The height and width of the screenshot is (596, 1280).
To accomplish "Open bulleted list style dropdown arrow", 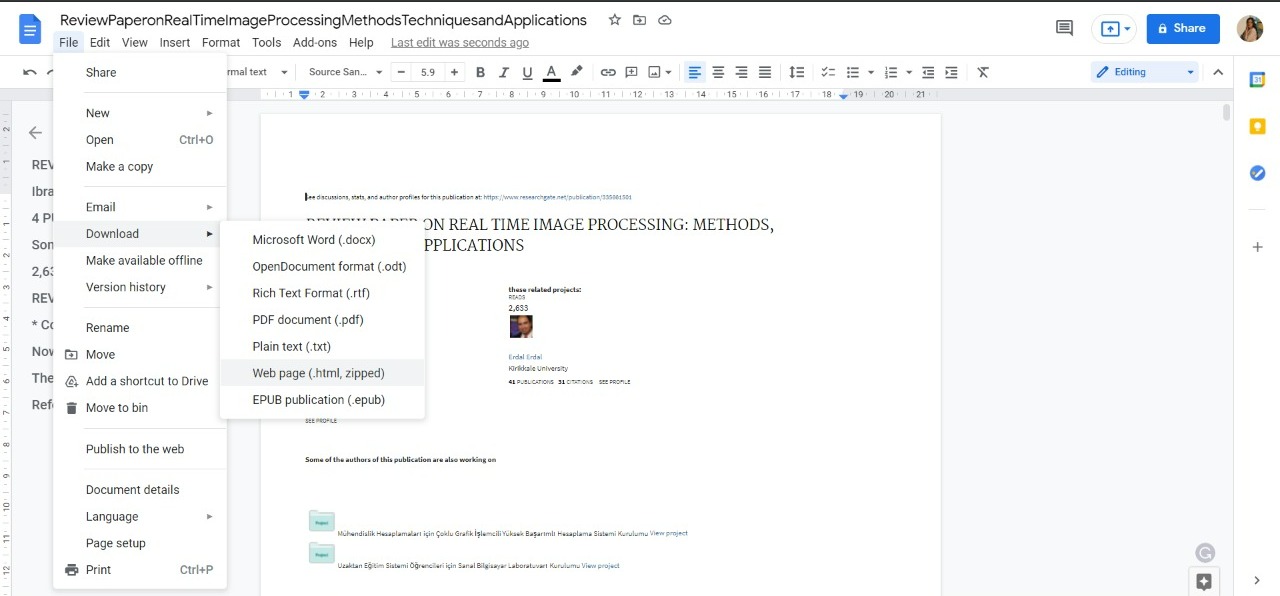I will tap(870, 72).
